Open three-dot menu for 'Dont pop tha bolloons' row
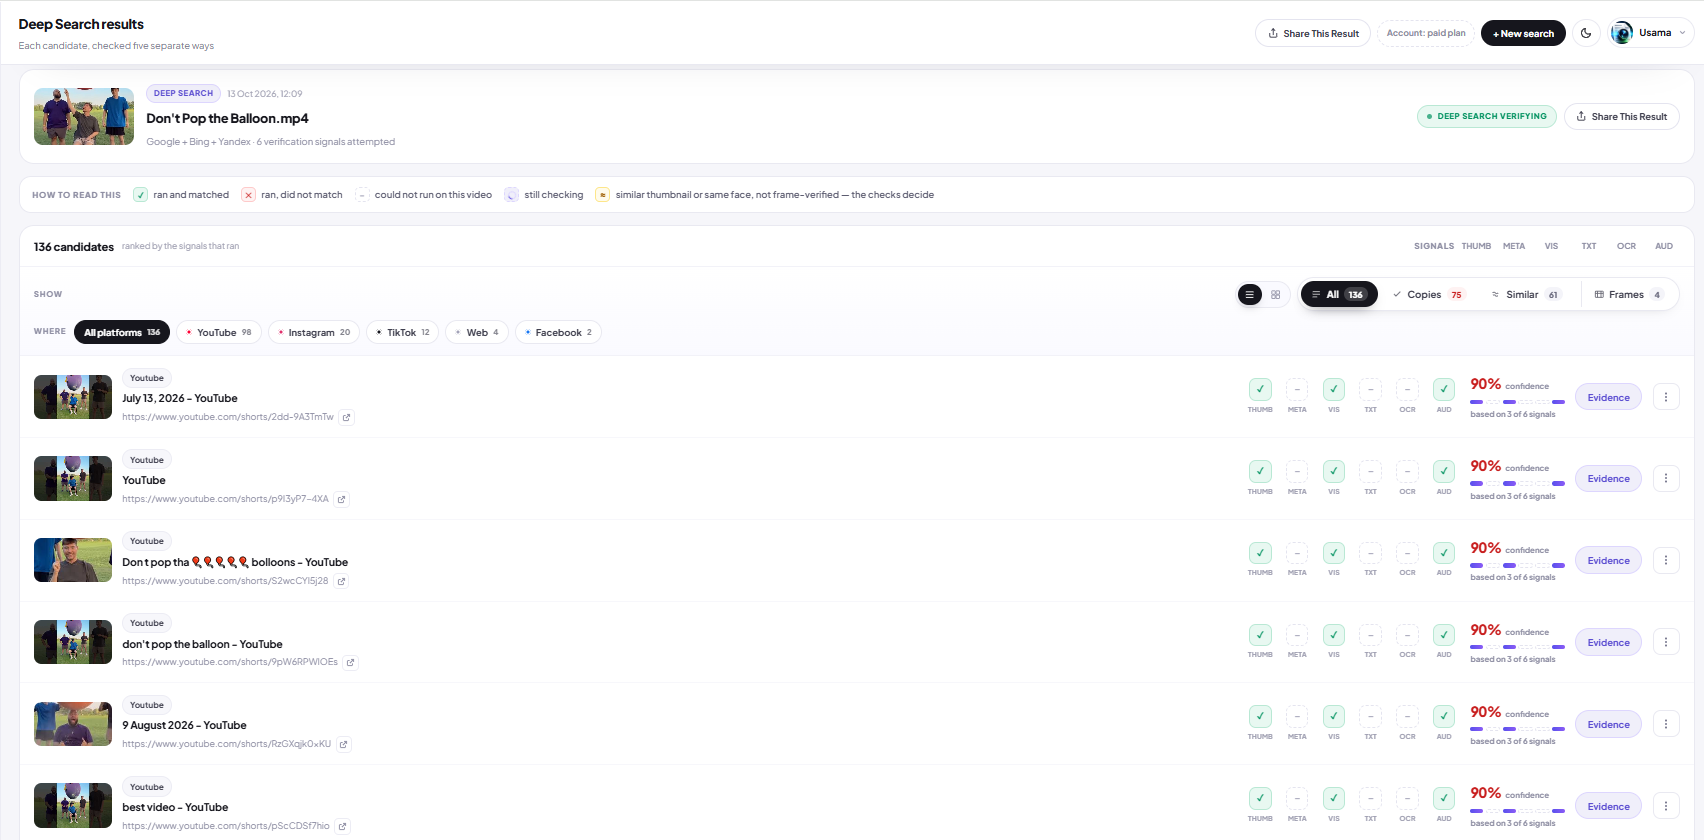1704x840 pixels. pos(1666,560)
